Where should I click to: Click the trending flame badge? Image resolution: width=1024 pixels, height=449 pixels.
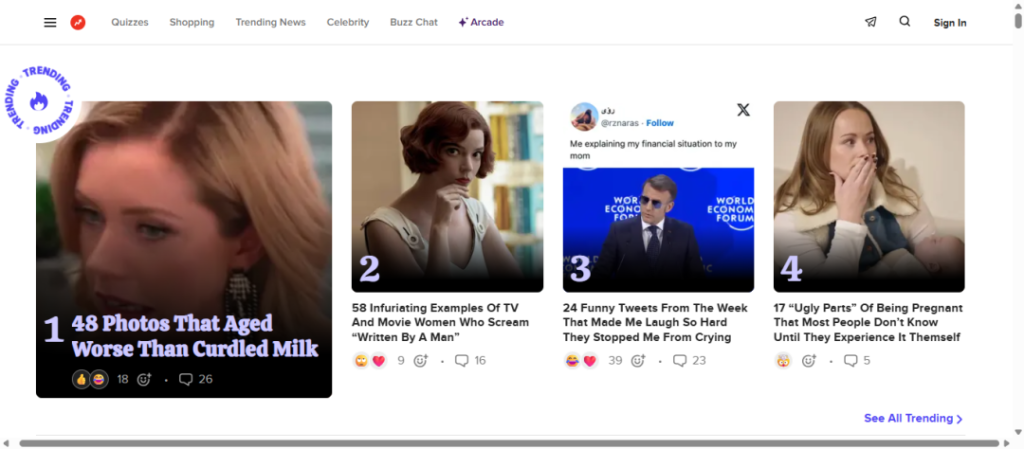[39, 101]
